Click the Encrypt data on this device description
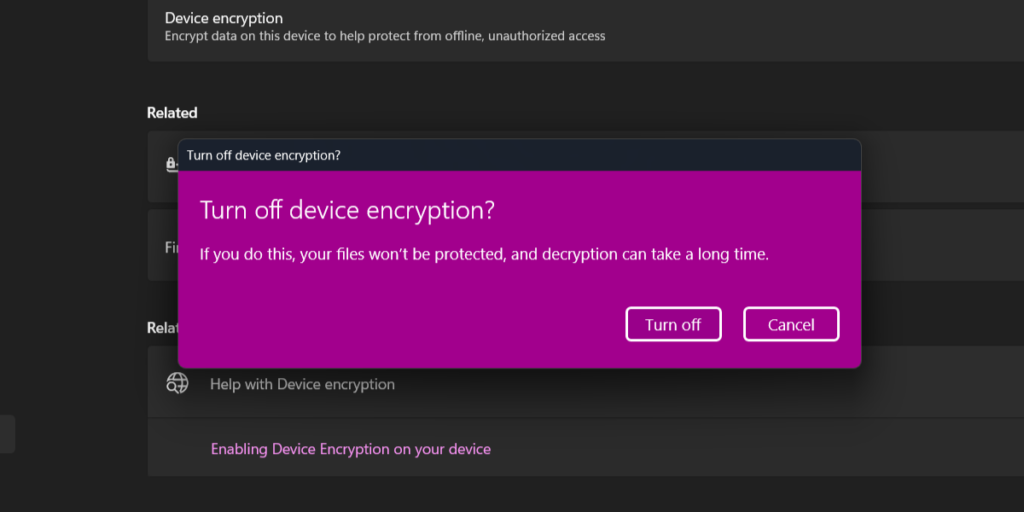This screenshot has height=512, width=1024. [x=384, y=36]
